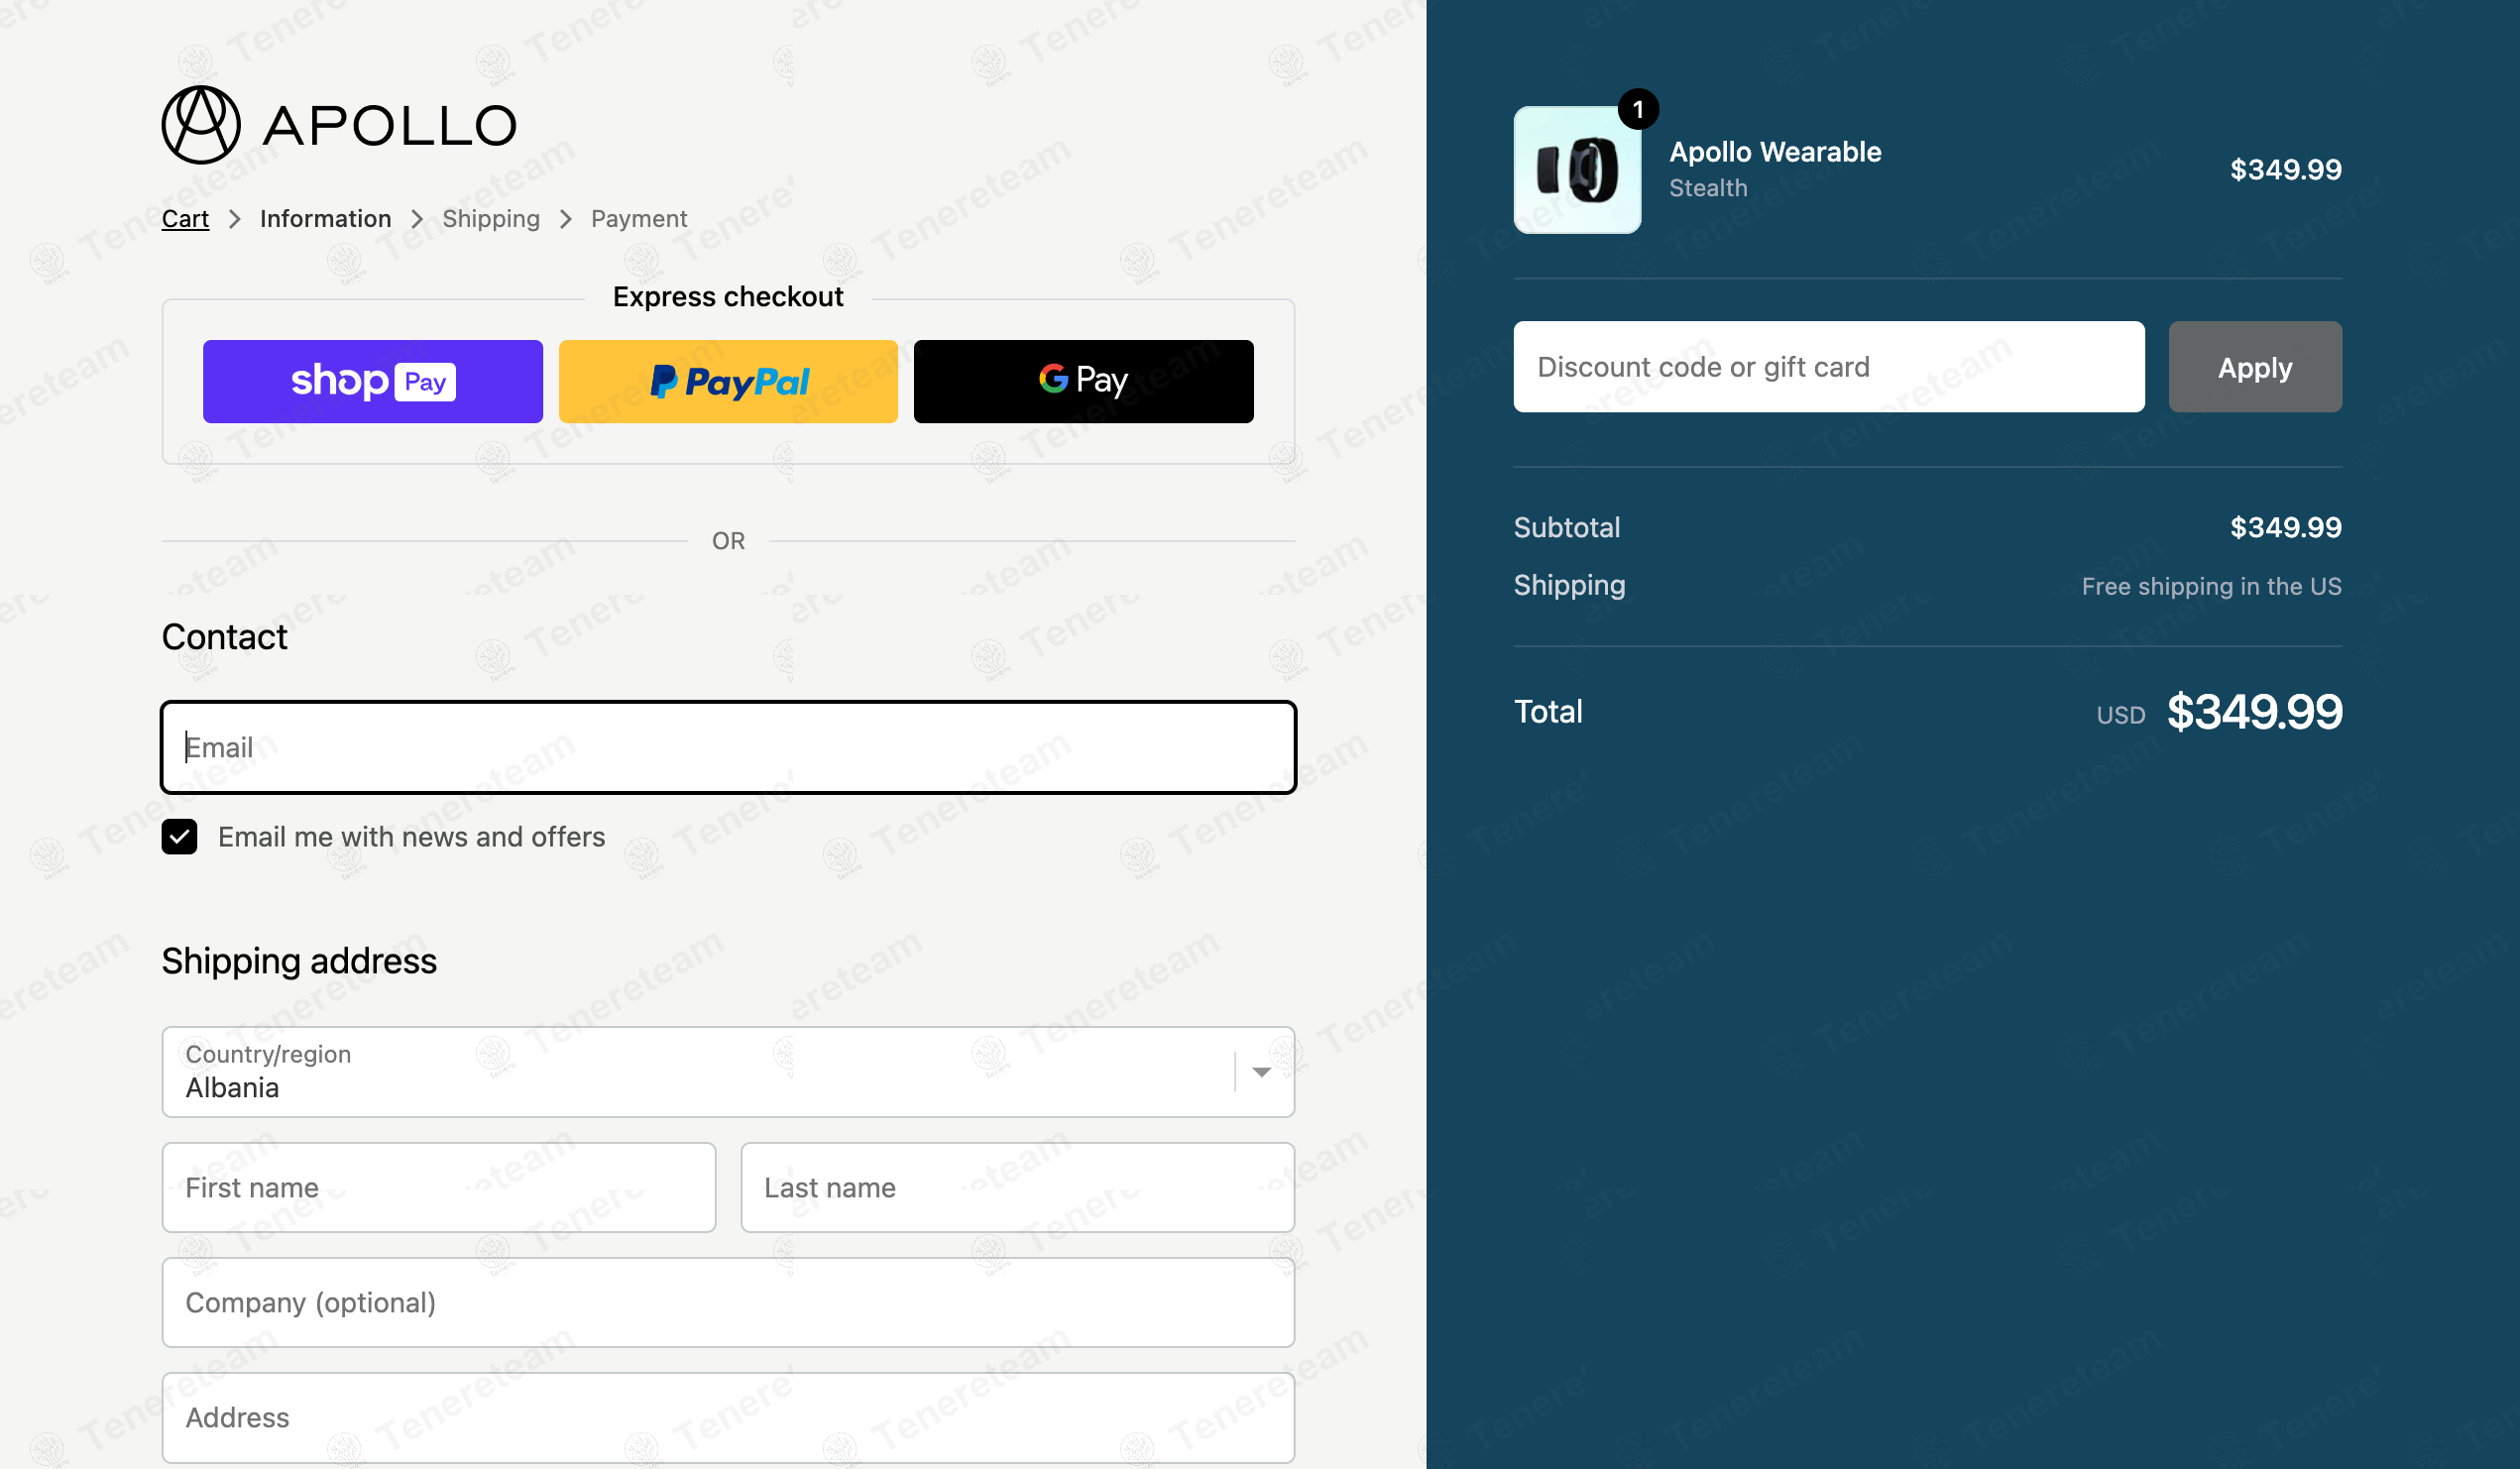Go back to Cart link
2520x1469 pixels.
185,218
